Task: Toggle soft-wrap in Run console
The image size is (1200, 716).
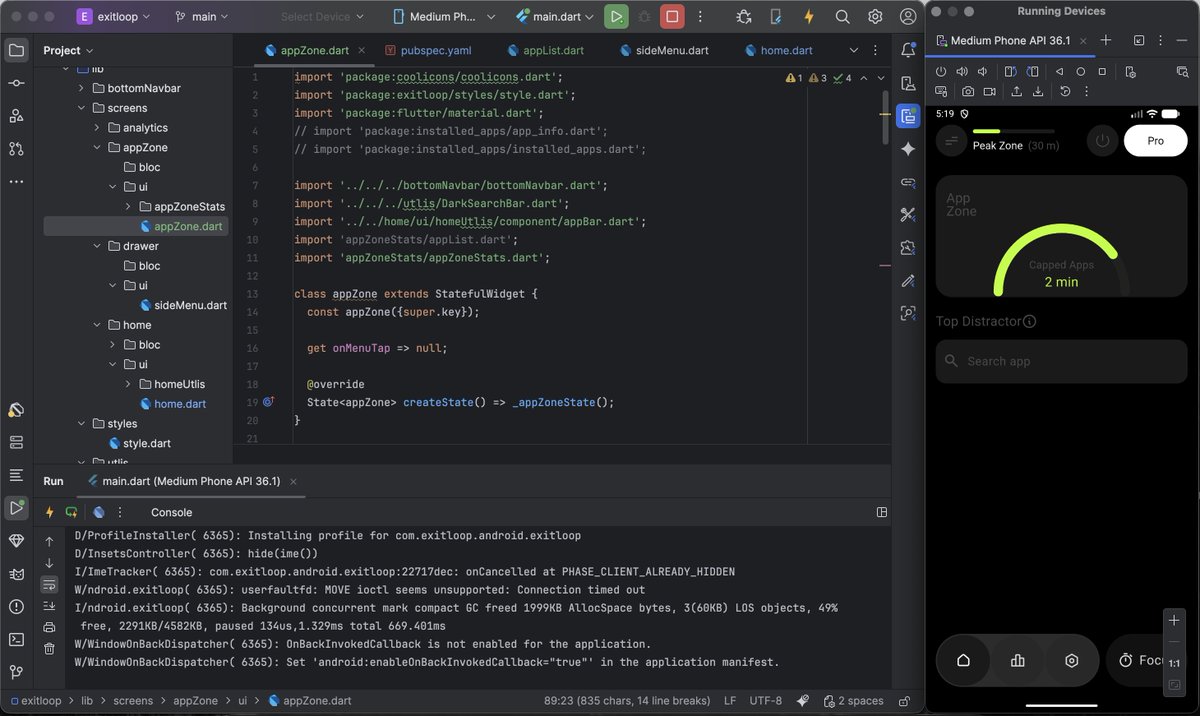Action: (x=49, y=584)
